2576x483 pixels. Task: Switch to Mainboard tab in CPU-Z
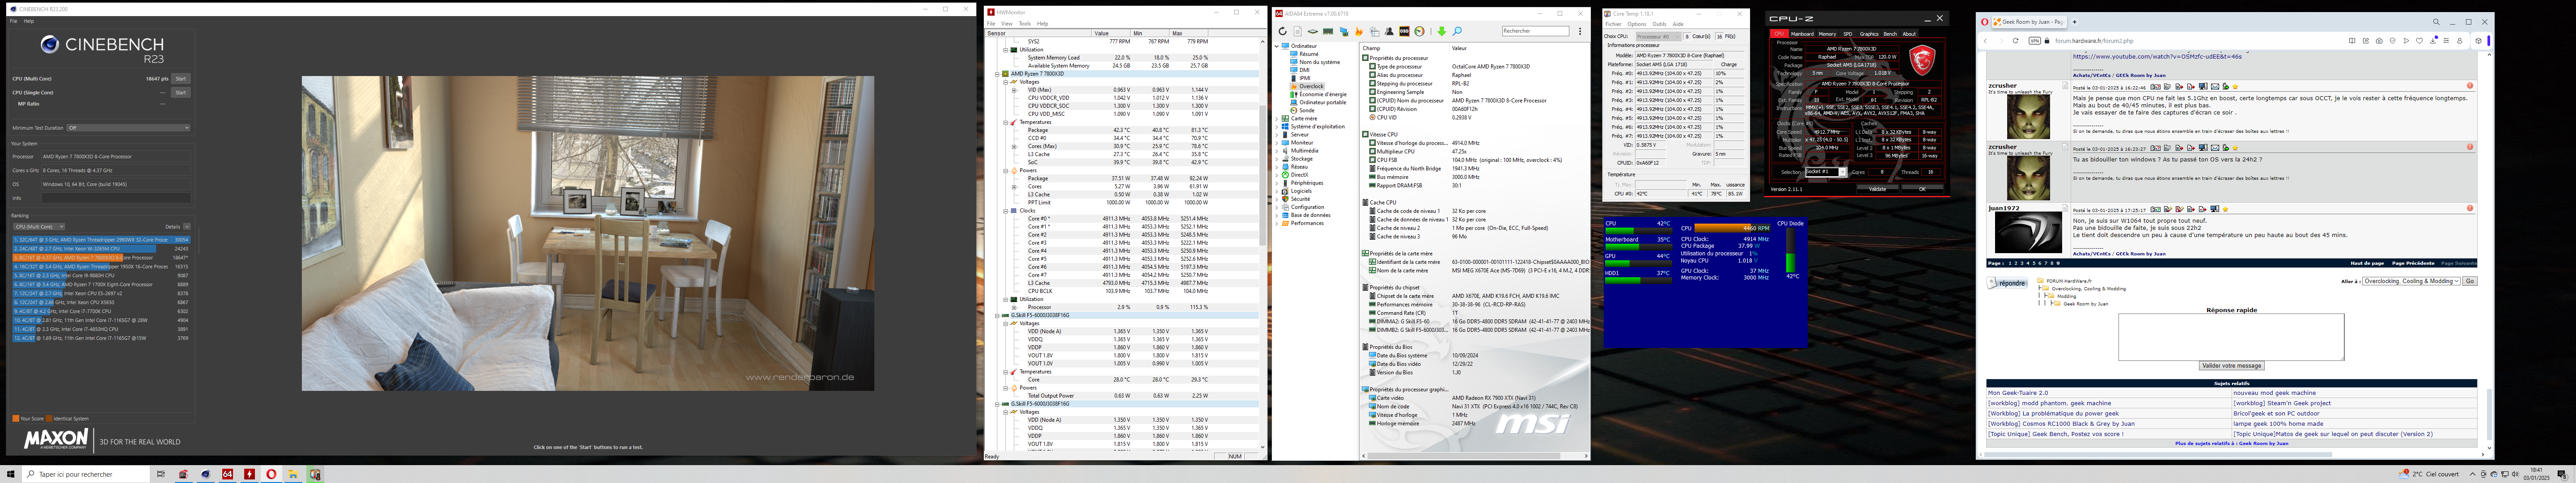click(x=1802, y=34)
